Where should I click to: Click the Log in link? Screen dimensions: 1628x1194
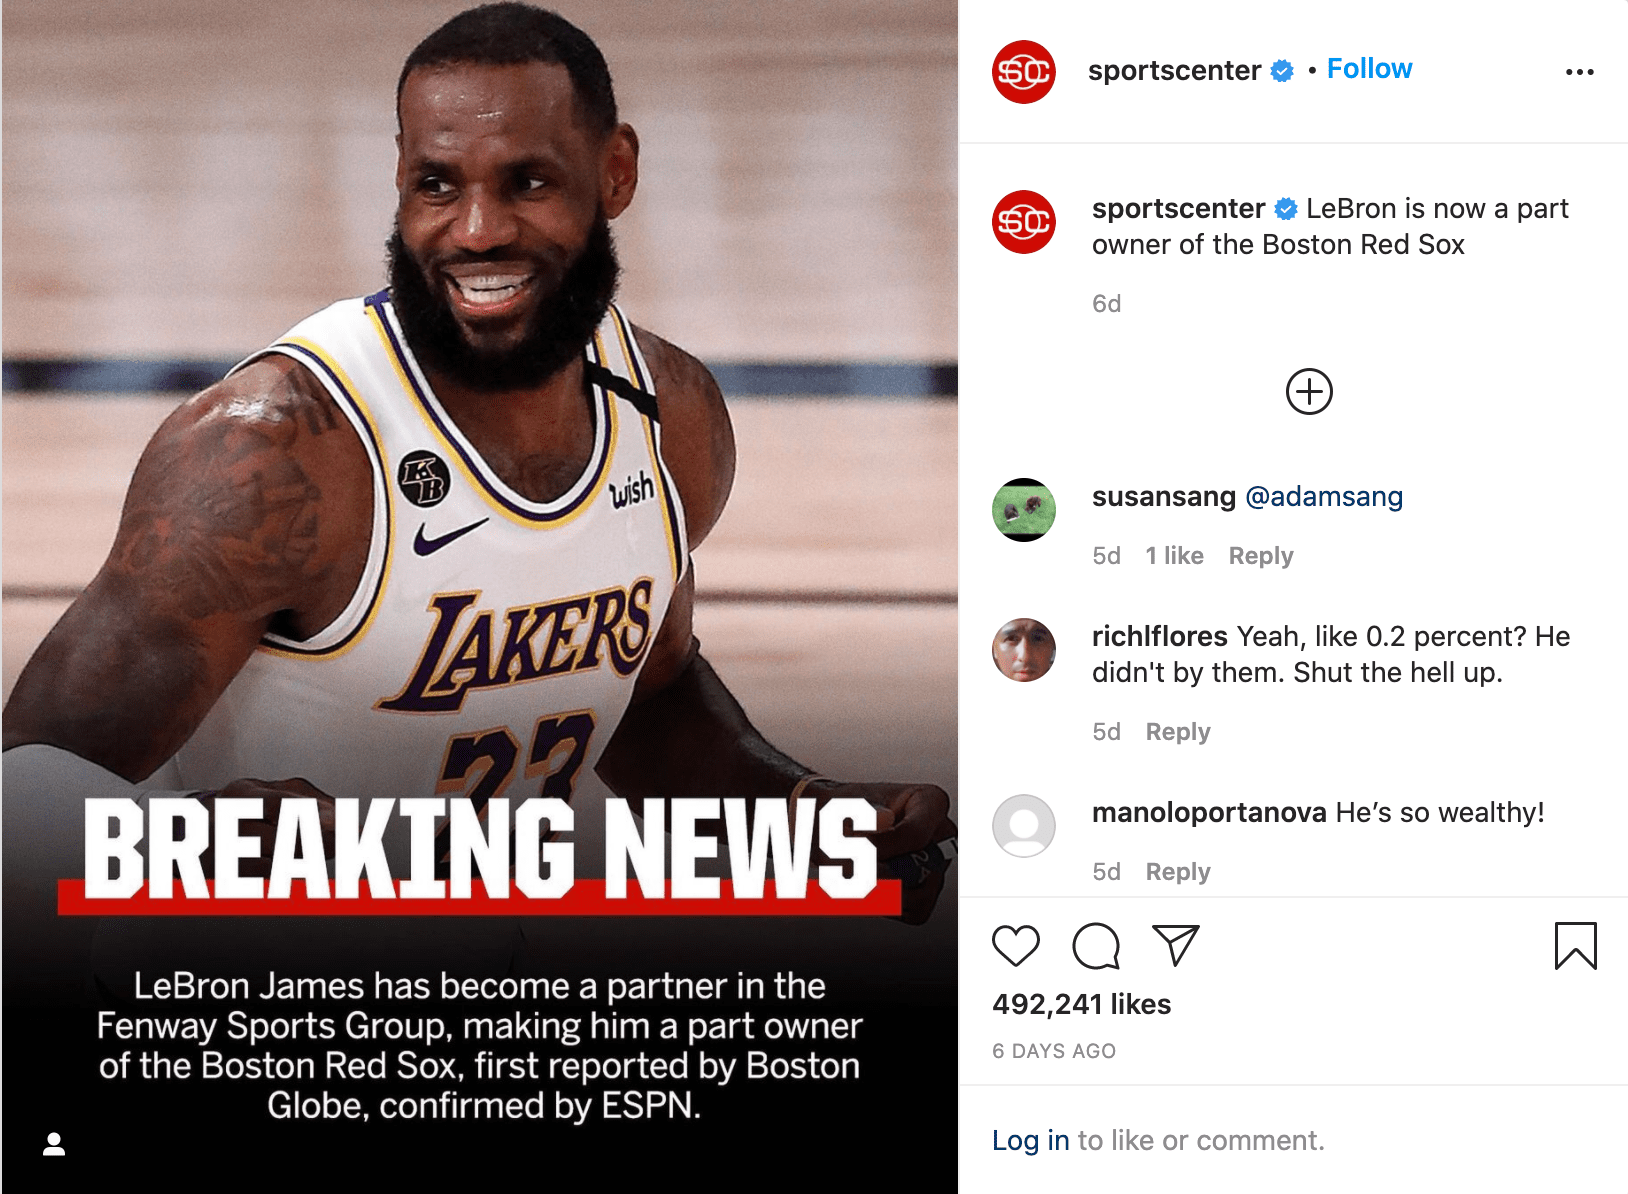tap(1031, 1140)
